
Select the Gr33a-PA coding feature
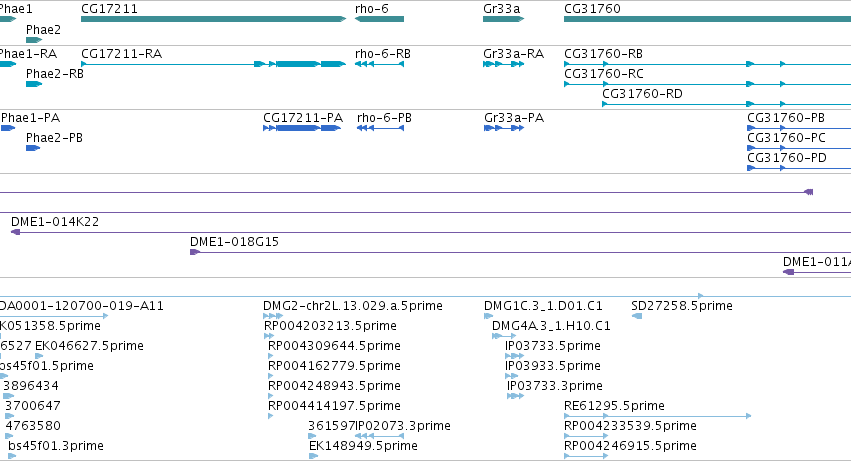[x=504, y=128]
